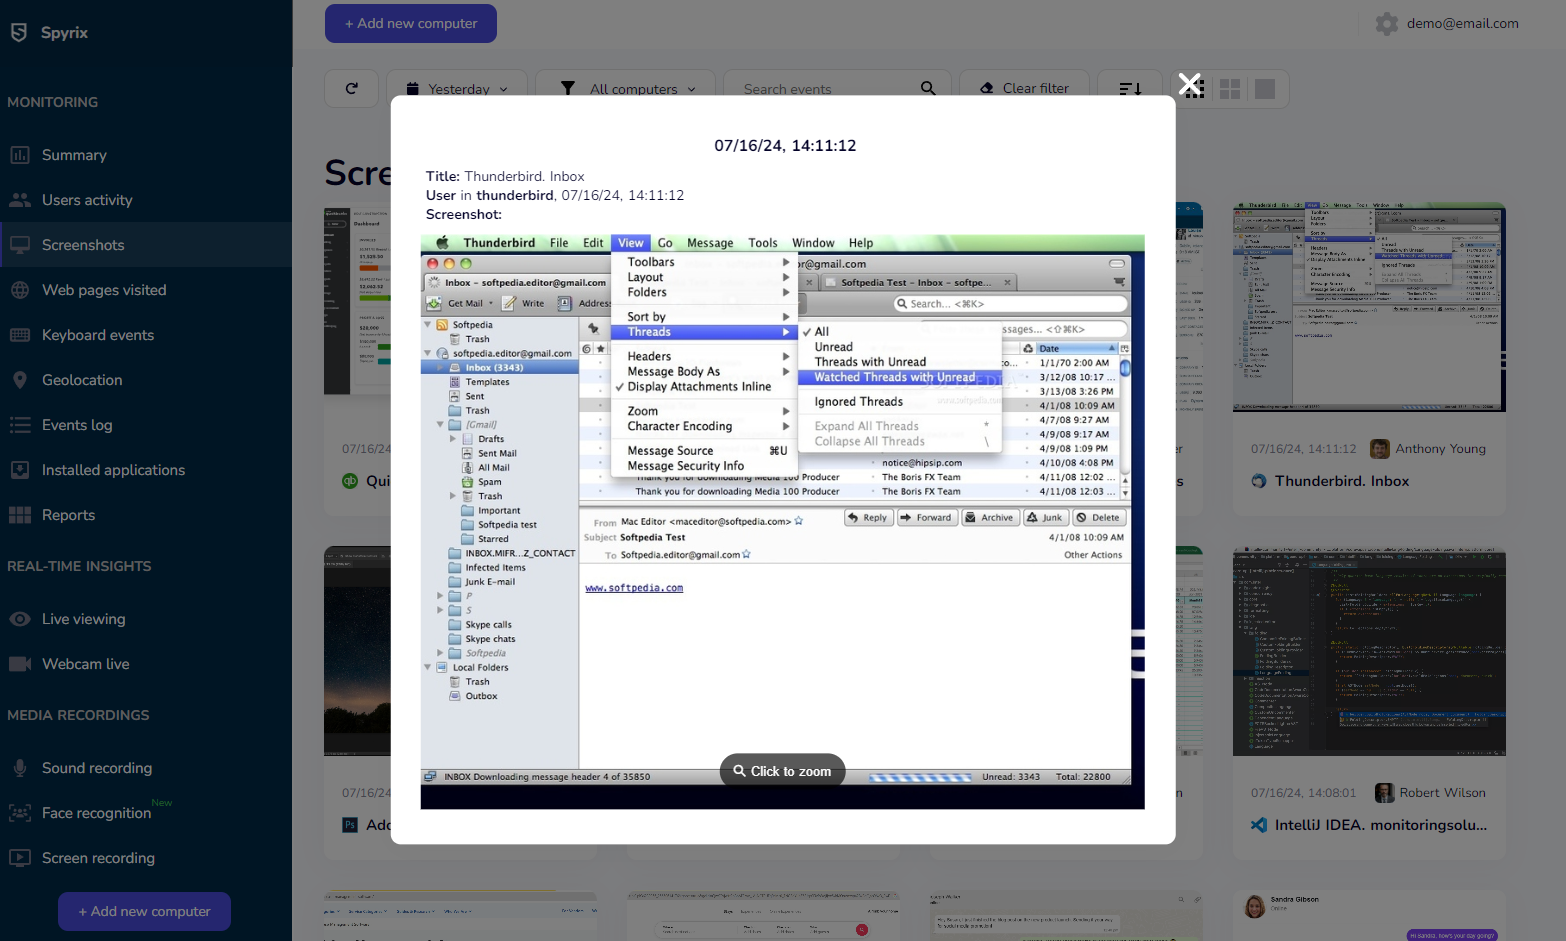The image size is (1566, 941).
Task: Click the Anthony Young name
Action: 1440,449
